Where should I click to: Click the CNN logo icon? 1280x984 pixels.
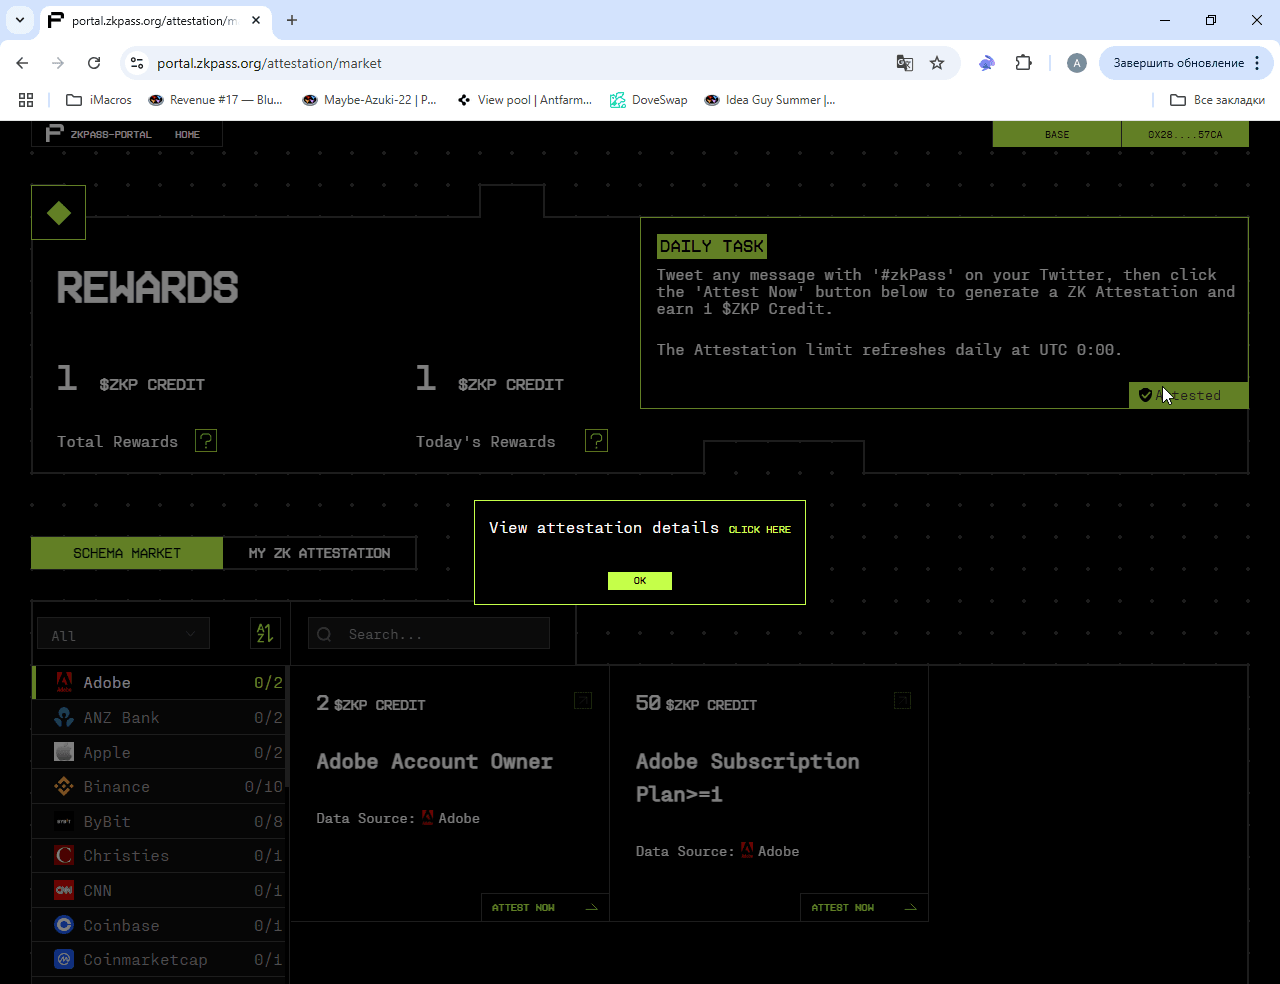click(x=64, y=890)
